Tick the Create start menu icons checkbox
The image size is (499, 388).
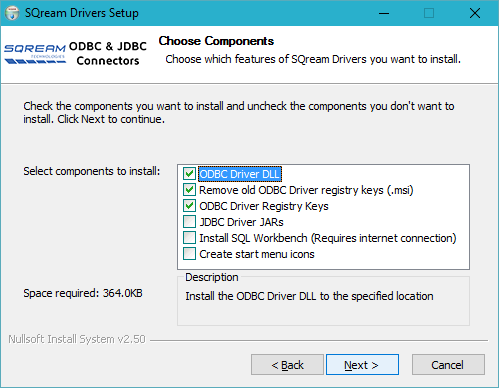click(189, 254)
